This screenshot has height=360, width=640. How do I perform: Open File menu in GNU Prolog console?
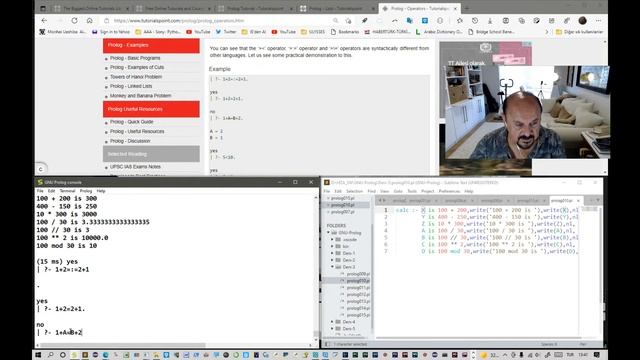[x=40, y=191]
